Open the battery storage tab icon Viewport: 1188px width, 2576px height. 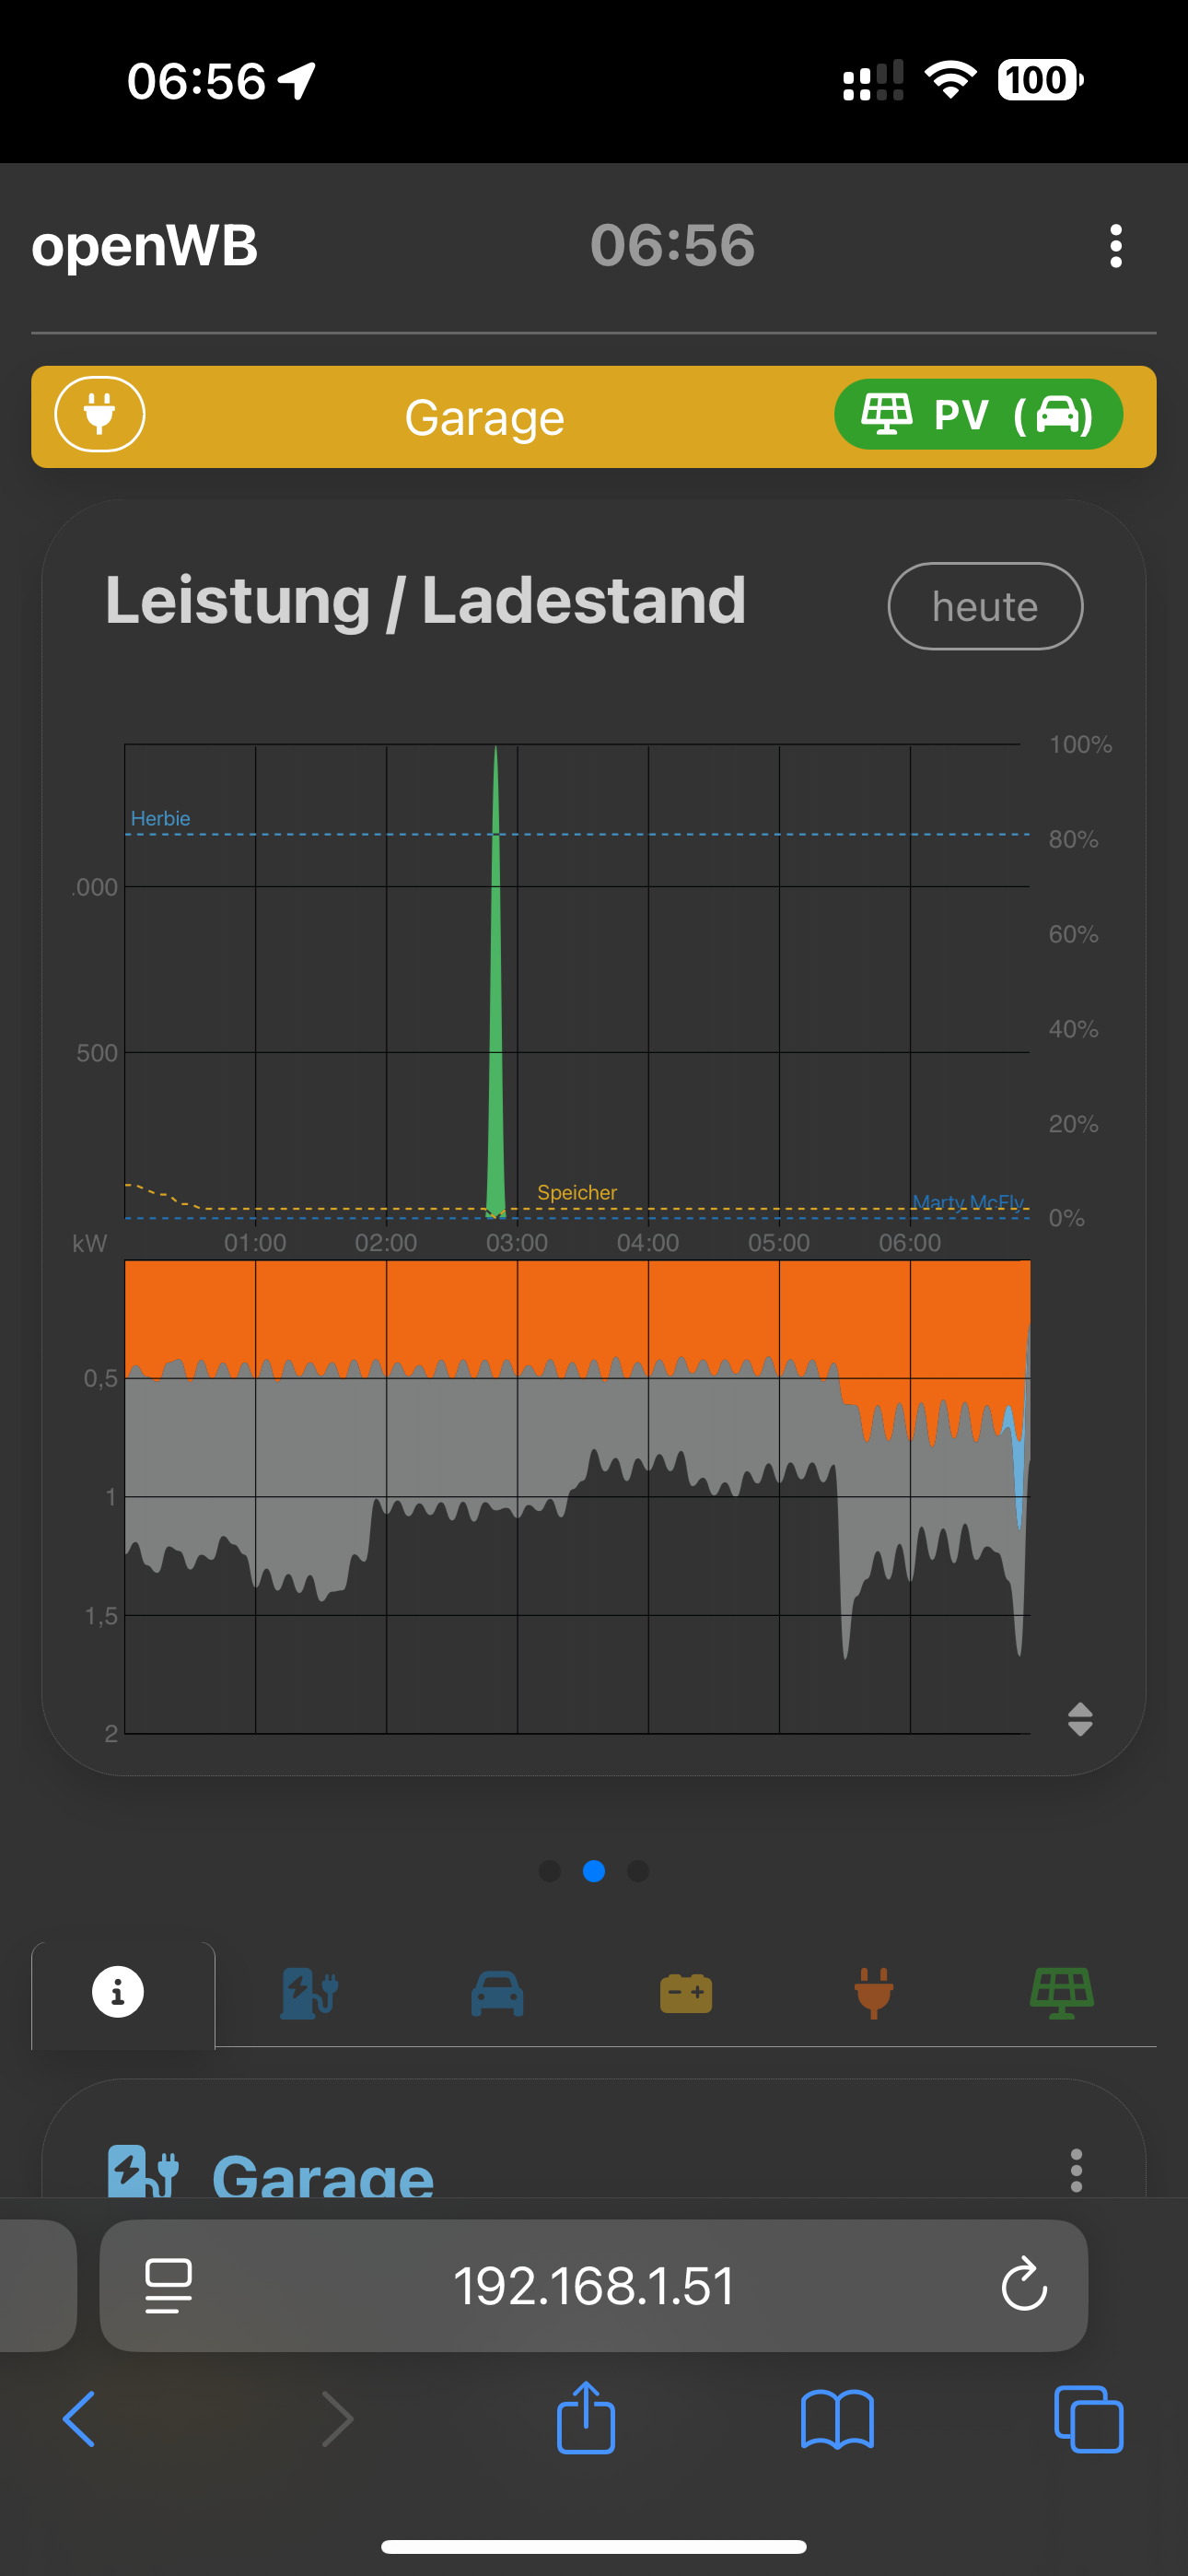pyautogui.click(x=686, y=1993)
